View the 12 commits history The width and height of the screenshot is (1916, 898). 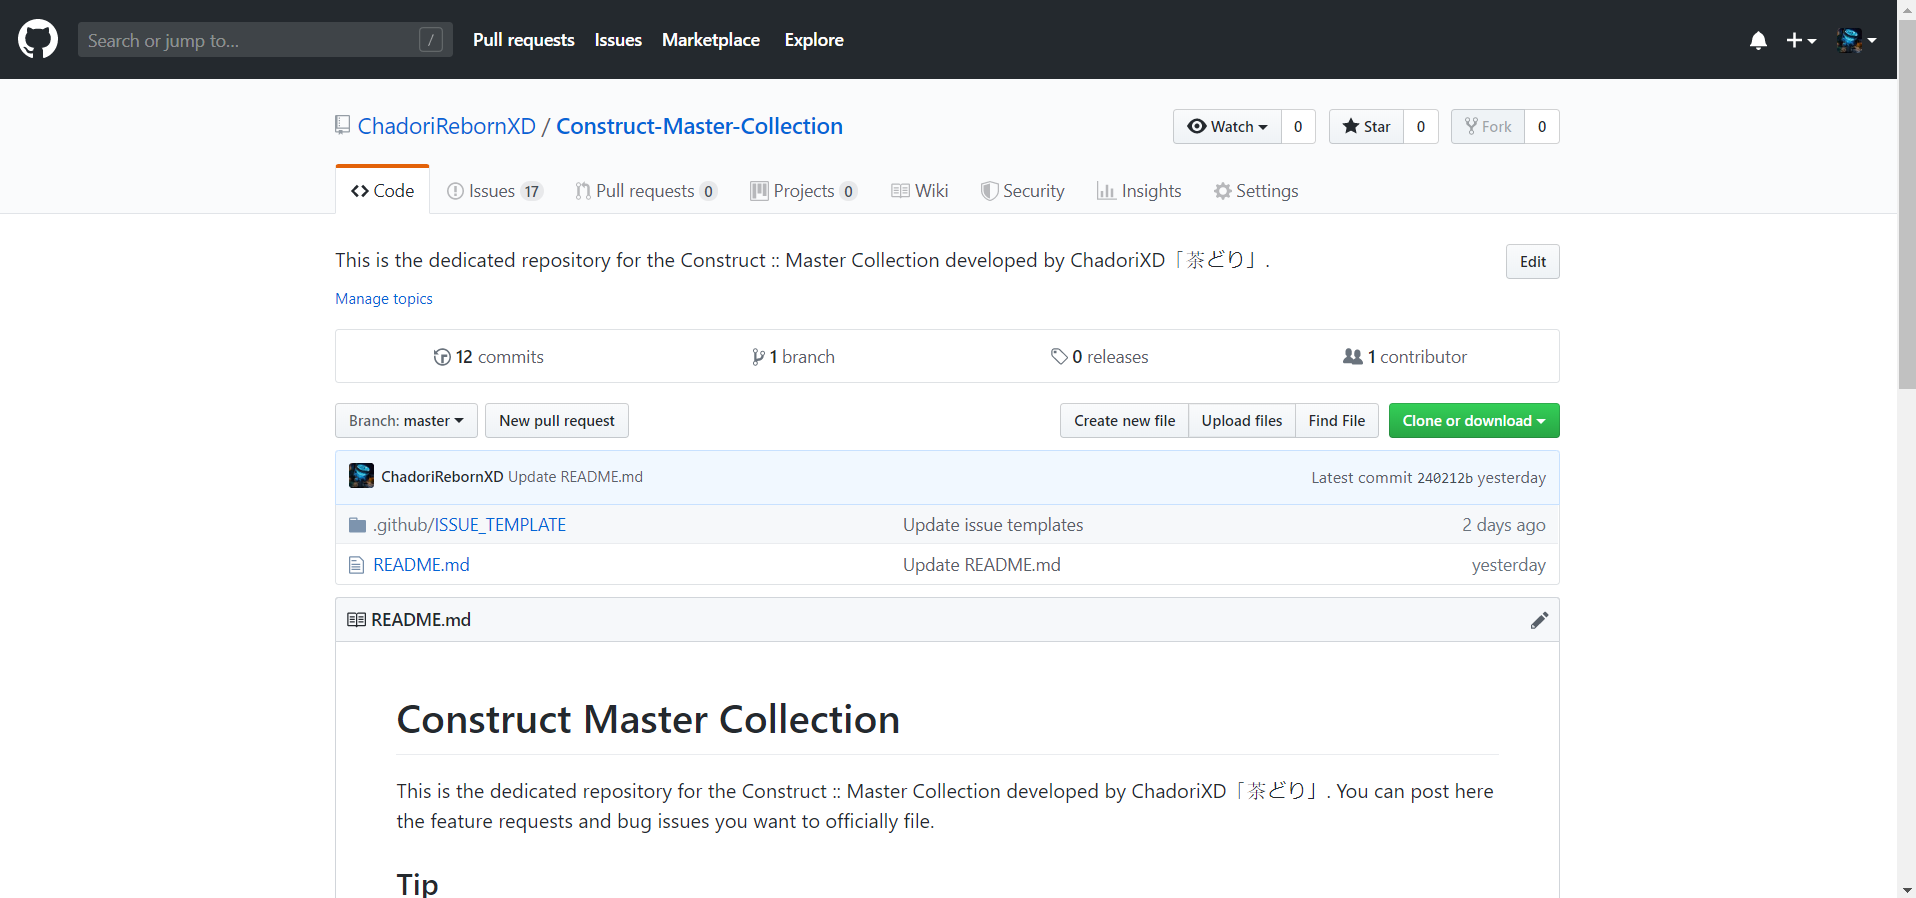(488, 357)
